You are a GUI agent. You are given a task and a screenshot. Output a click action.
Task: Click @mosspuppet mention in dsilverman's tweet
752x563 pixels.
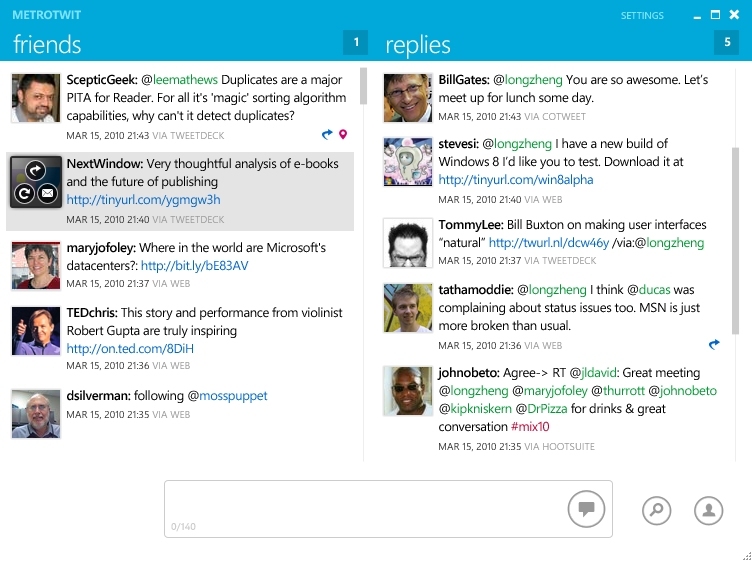click(227, 396)
